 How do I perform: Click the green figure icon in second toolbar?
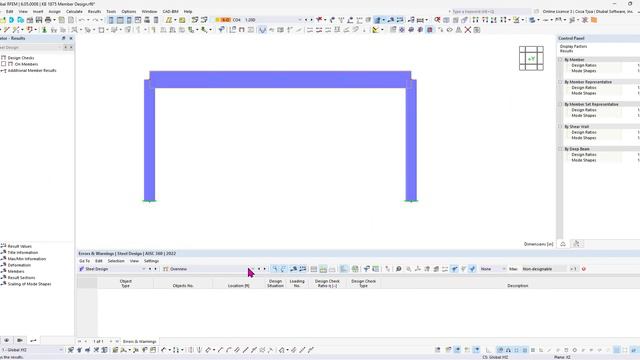pos(44,30)
